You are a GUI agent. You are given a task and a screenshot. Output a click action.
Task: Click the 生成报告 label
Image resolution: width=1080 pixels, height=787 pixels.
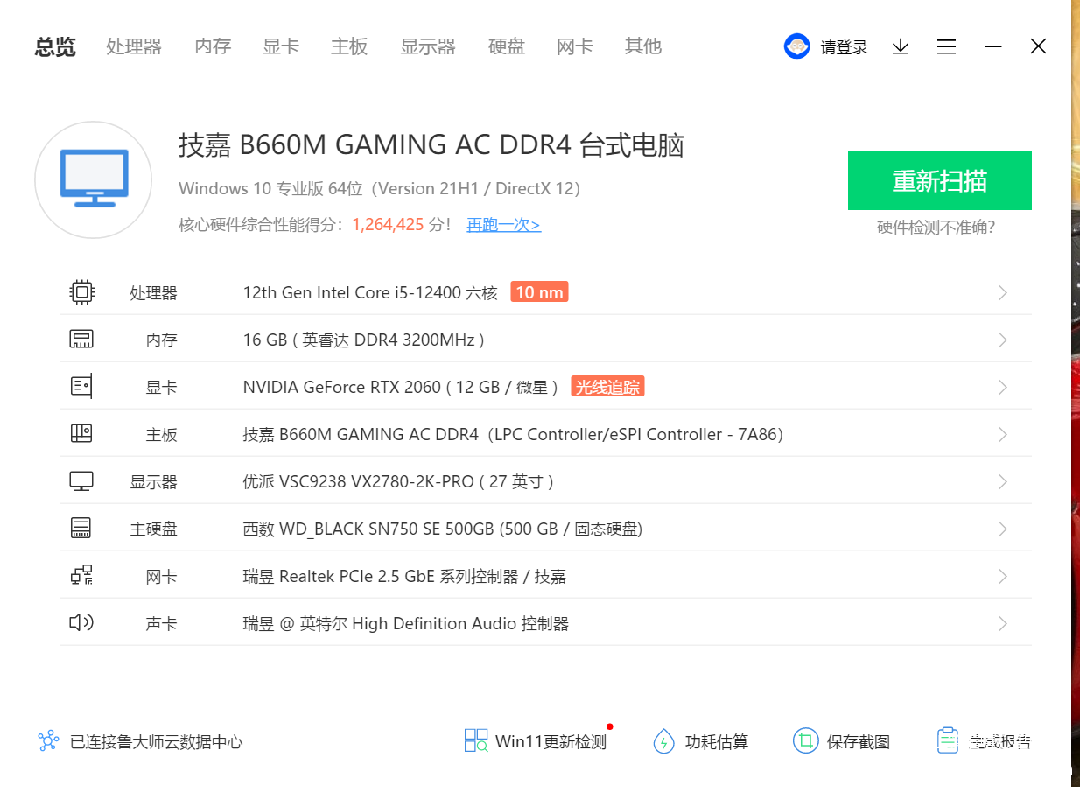(1000, 742)
